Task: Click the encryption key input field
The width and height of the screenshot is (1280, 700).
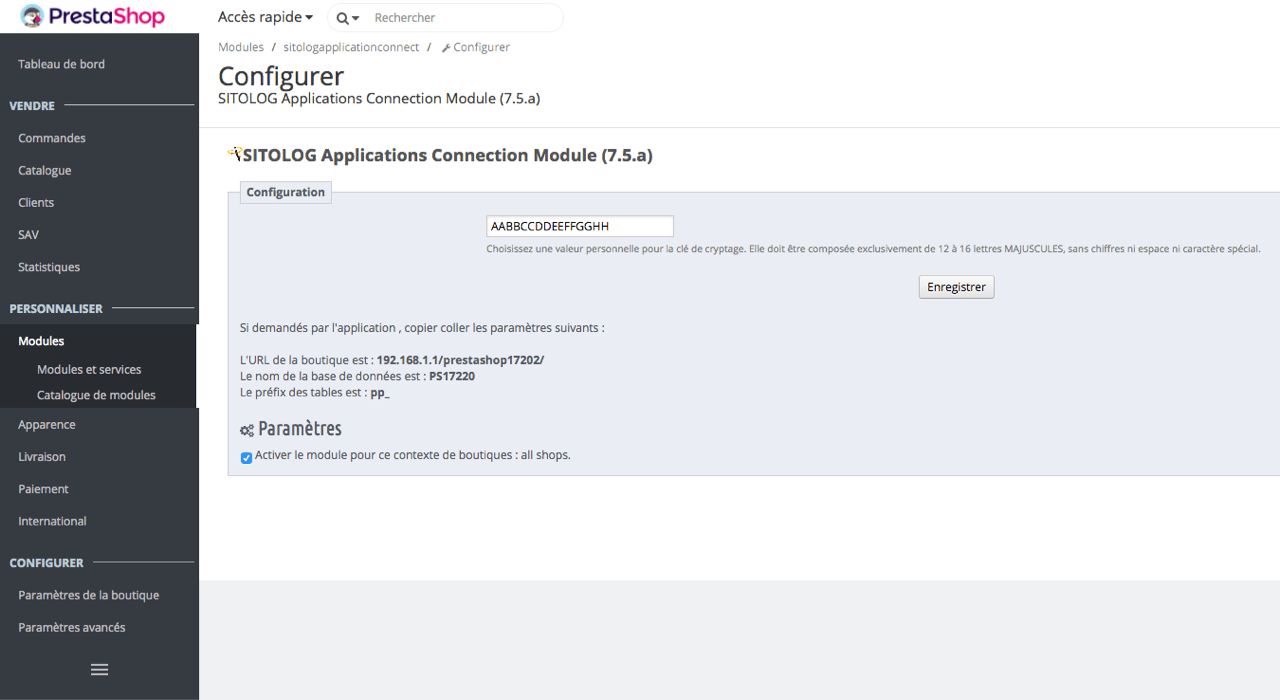Action: click(580, 226)
